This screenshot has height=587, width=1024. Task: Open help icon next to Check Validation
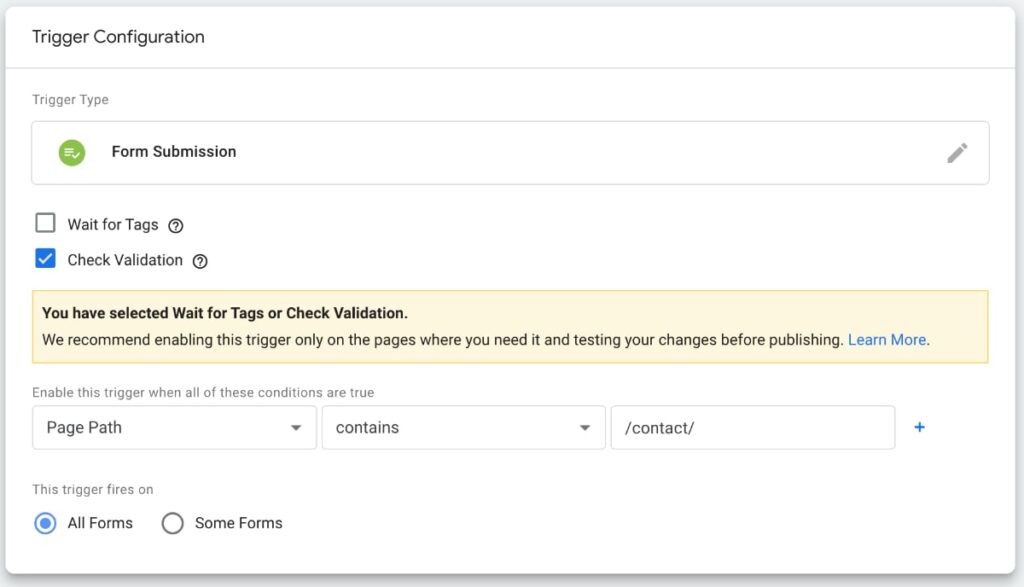pos(200,261)
